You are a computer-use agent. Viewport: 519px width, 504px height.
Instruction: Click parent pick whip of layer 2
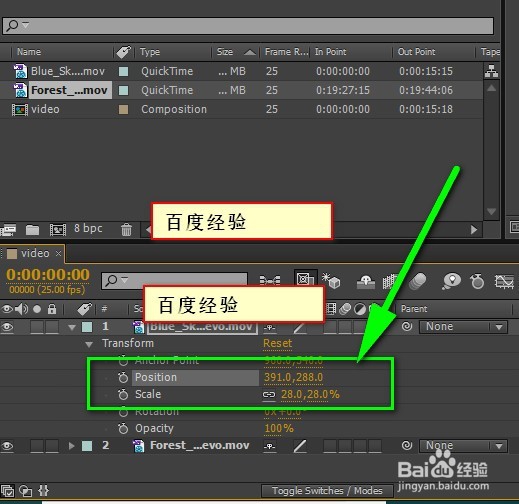coord(407,446)
